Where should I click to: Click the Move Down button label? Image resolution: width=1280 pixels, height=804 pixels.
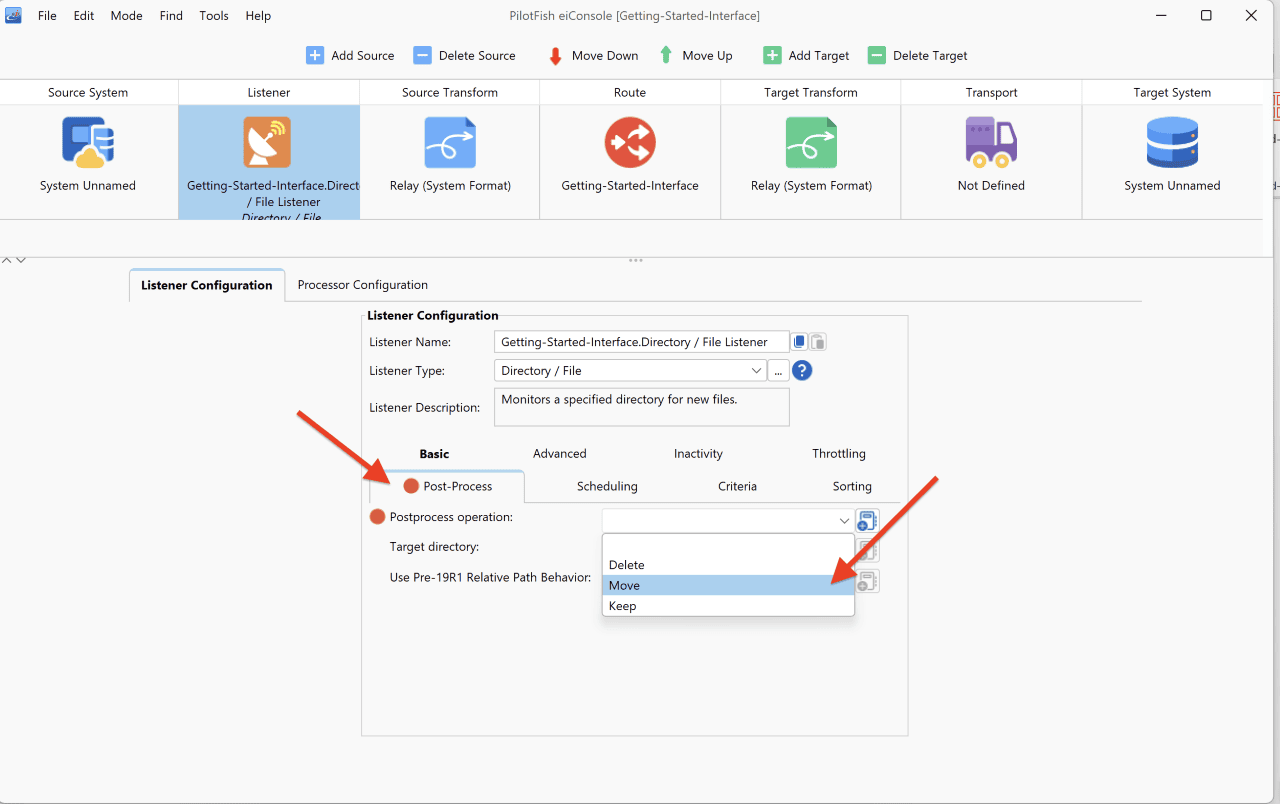pos(605,56)
